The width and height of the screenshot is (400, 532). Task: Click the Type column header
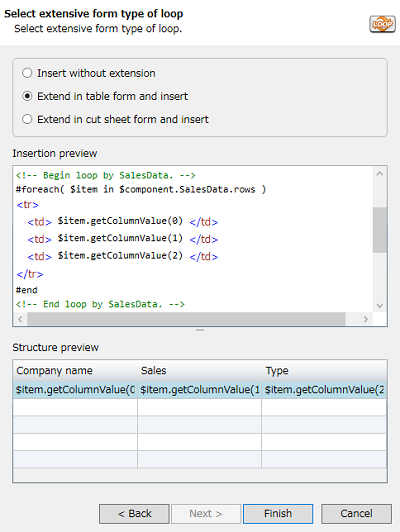click(324, 370)
